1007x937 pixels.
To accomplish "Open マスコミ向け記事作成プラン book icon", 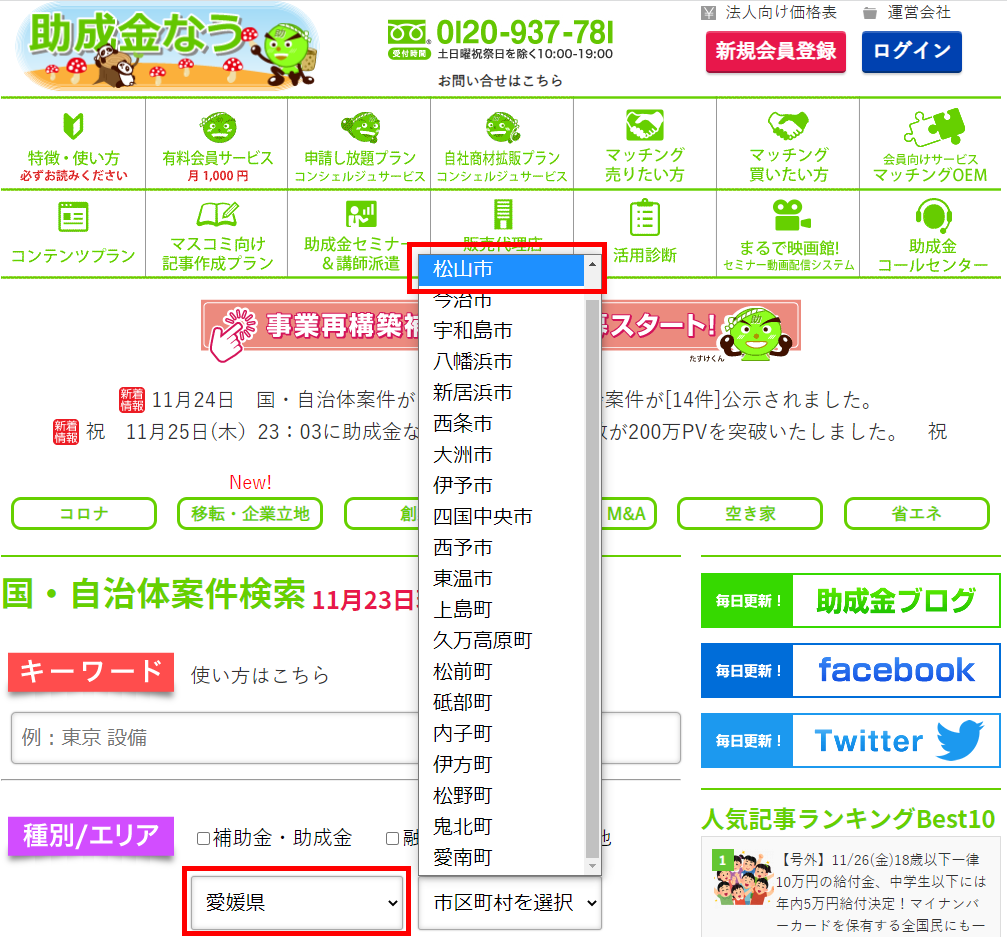I will pos(217,215).
